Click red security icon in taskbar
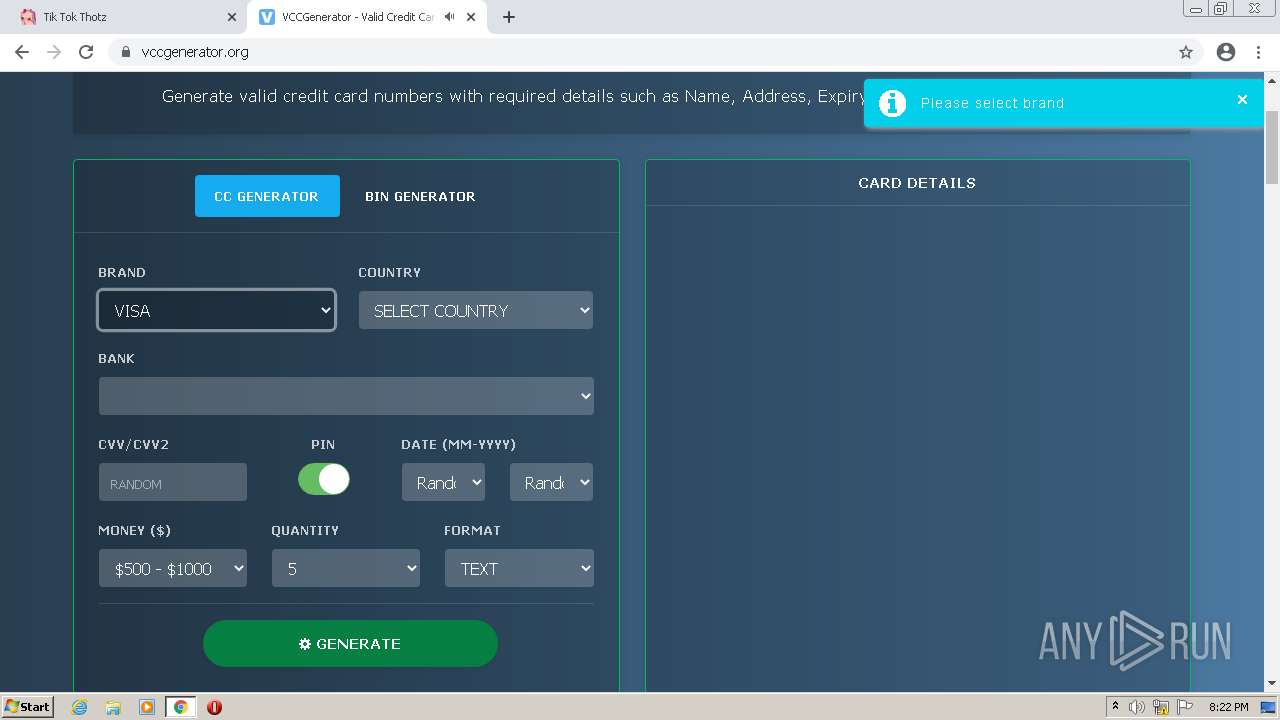This screenshot has height=720, width=1280. point(214,707)
